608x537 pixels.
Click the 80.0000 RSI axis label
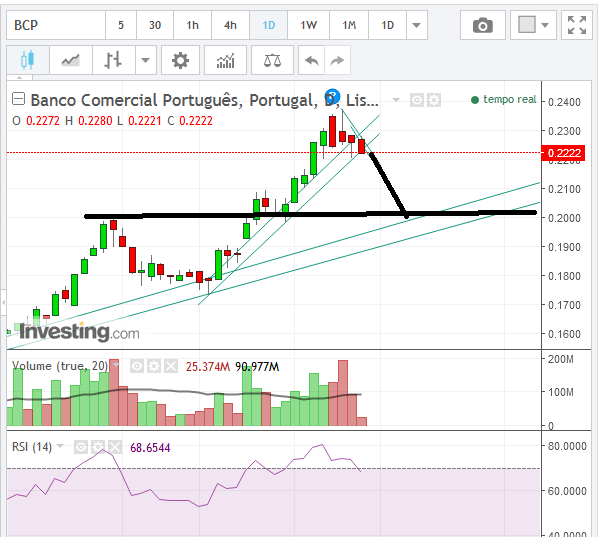tap(567, 446)
